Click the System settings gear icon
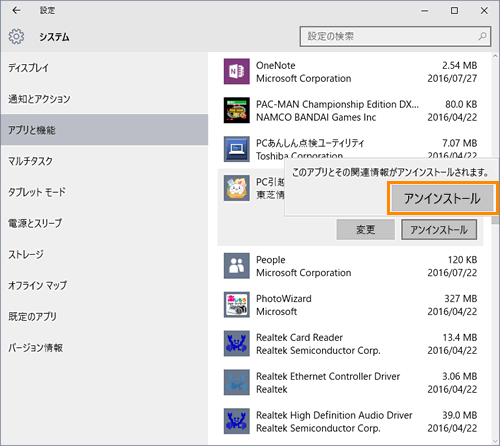Image resolution: width=500 pixels, height=446 pixels. 16,37
